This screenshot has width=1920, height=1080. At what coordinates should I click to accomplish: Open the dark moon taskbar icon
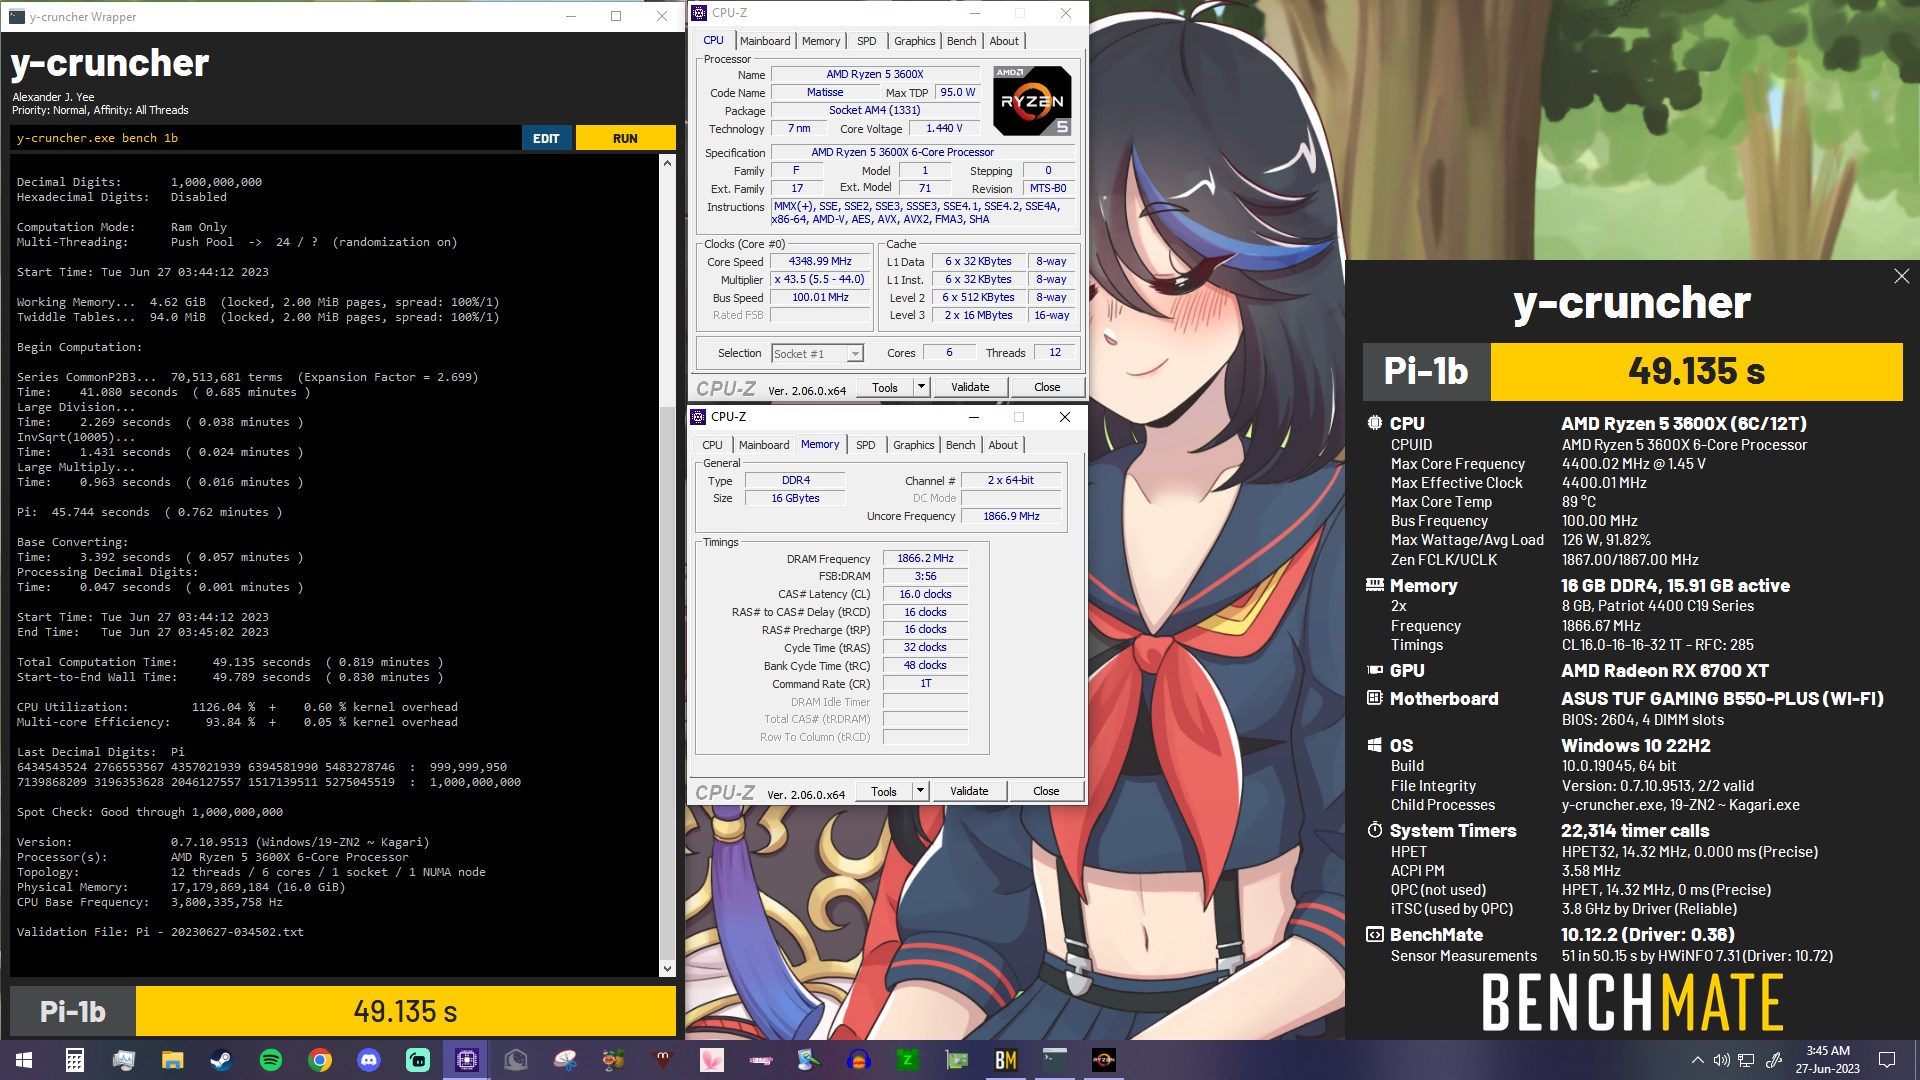tap(515, 1060)
